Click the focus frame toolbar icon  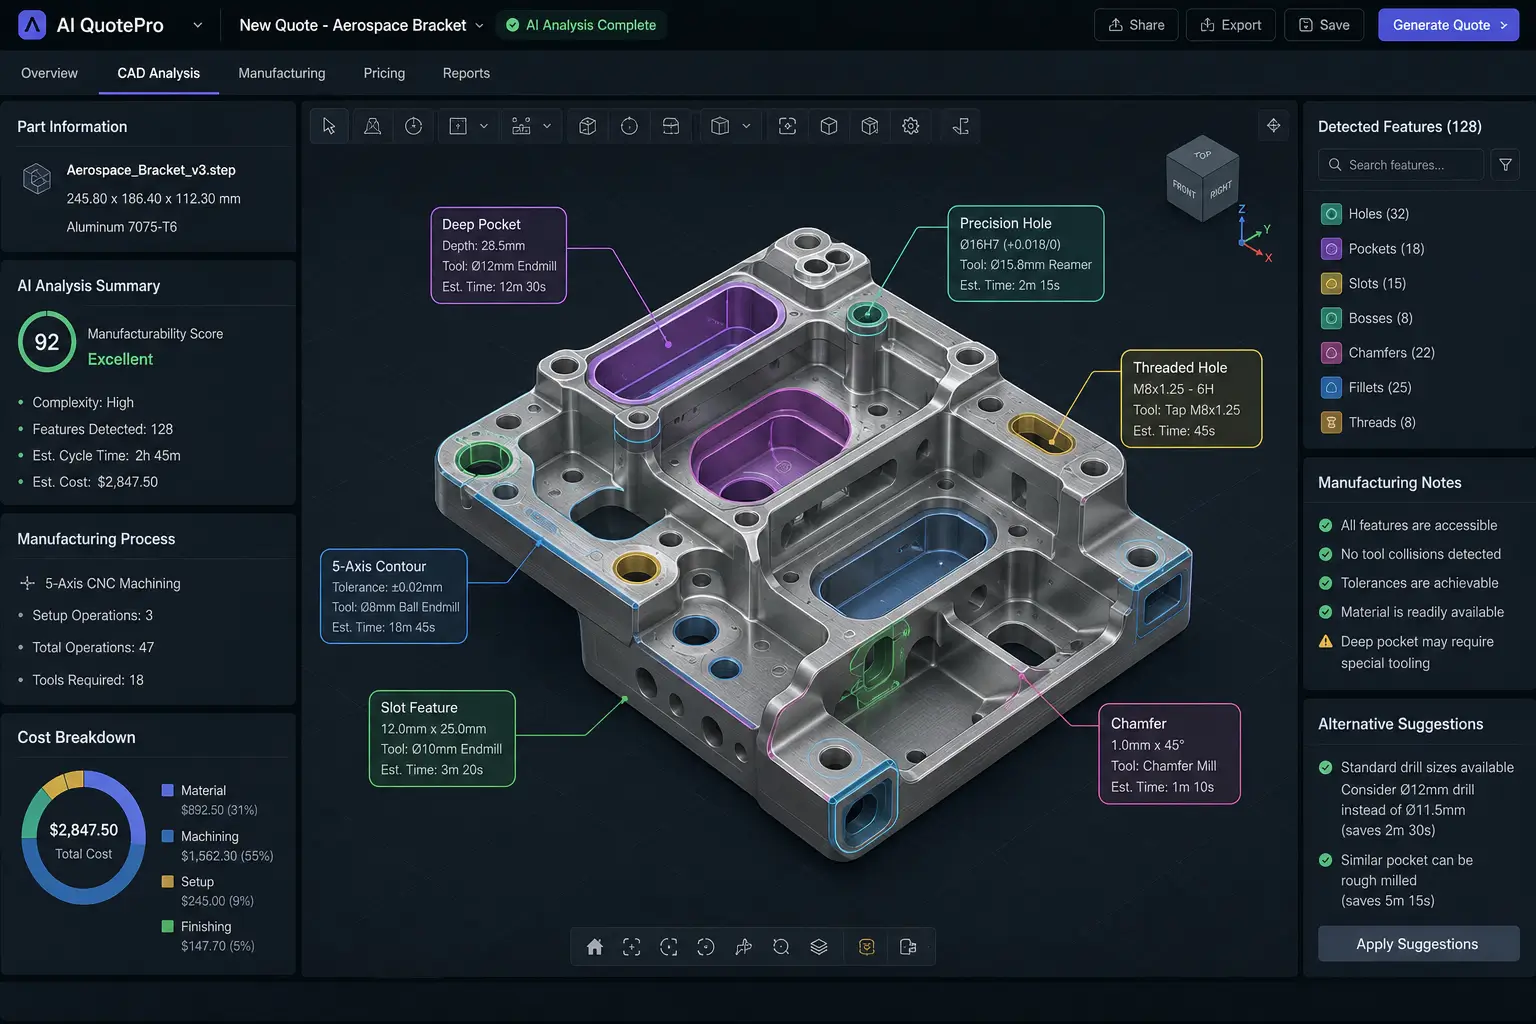click(x=788, y=126)
